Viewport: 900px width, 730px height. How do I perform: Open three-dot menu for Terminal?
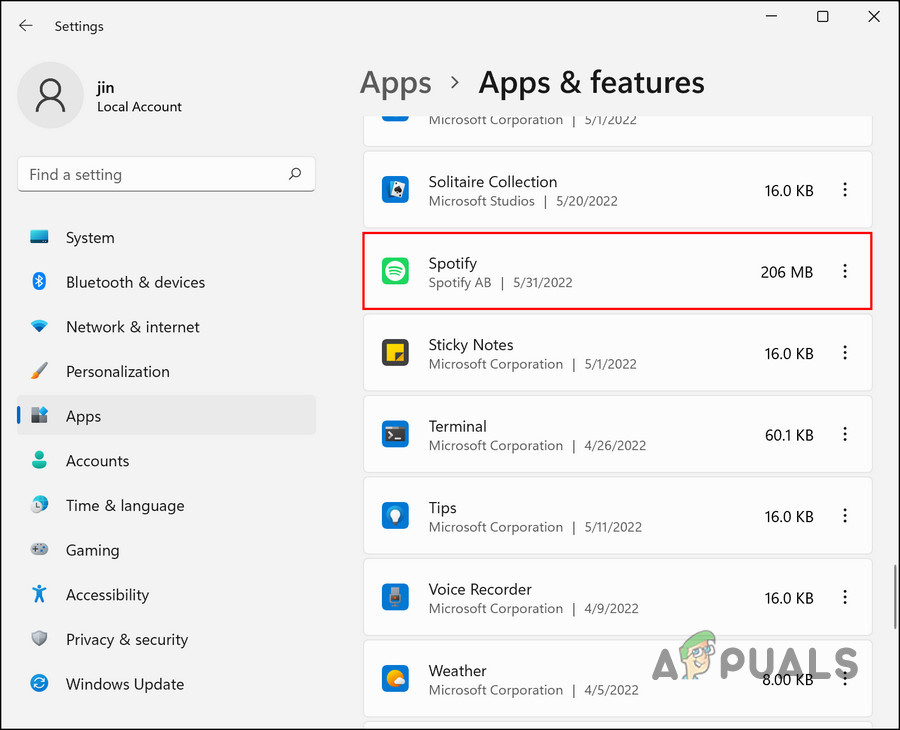(x=845, y=434)
